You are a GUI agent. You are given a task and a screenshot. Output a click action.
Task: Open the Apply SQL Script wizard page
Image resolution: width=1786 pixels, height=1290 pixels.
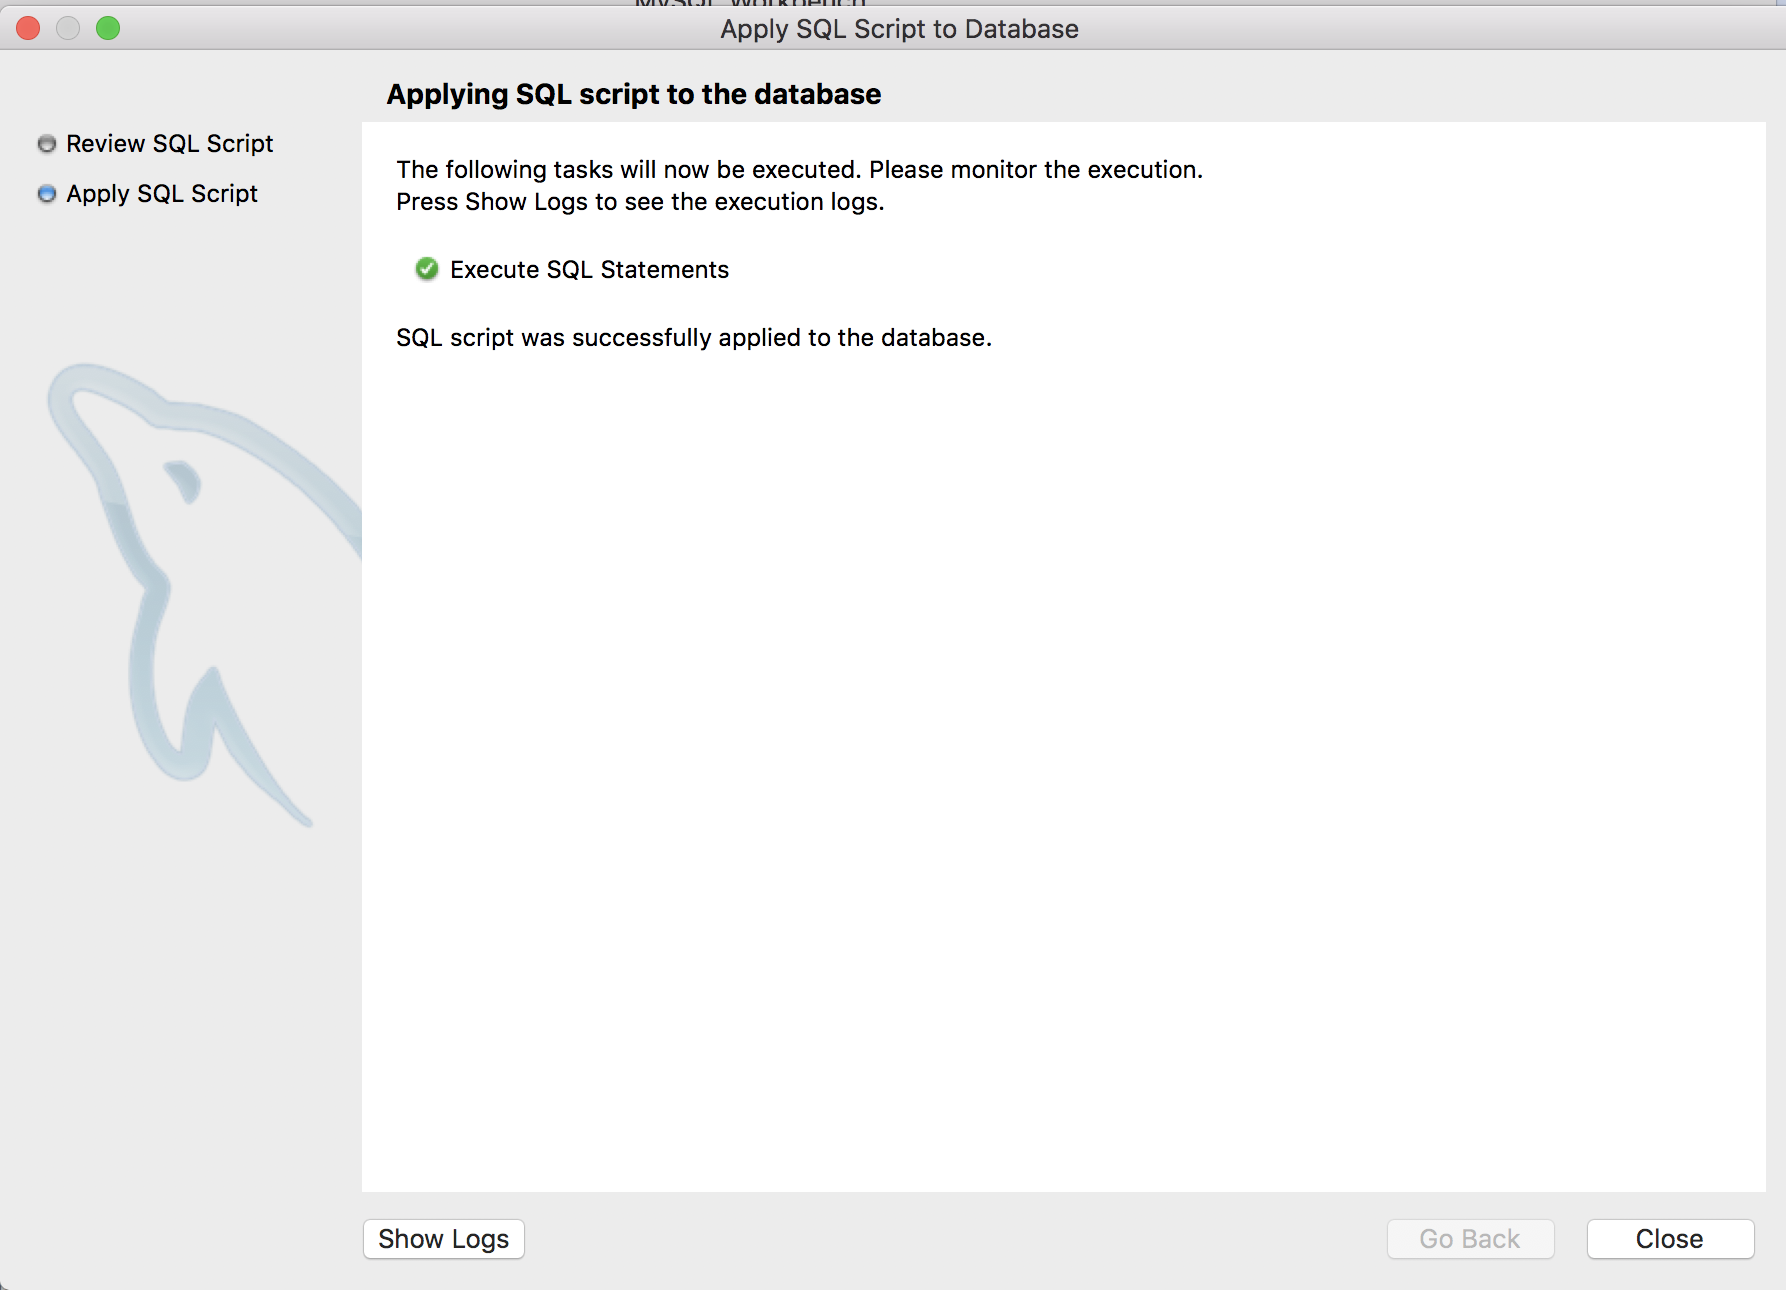[161, 194]
